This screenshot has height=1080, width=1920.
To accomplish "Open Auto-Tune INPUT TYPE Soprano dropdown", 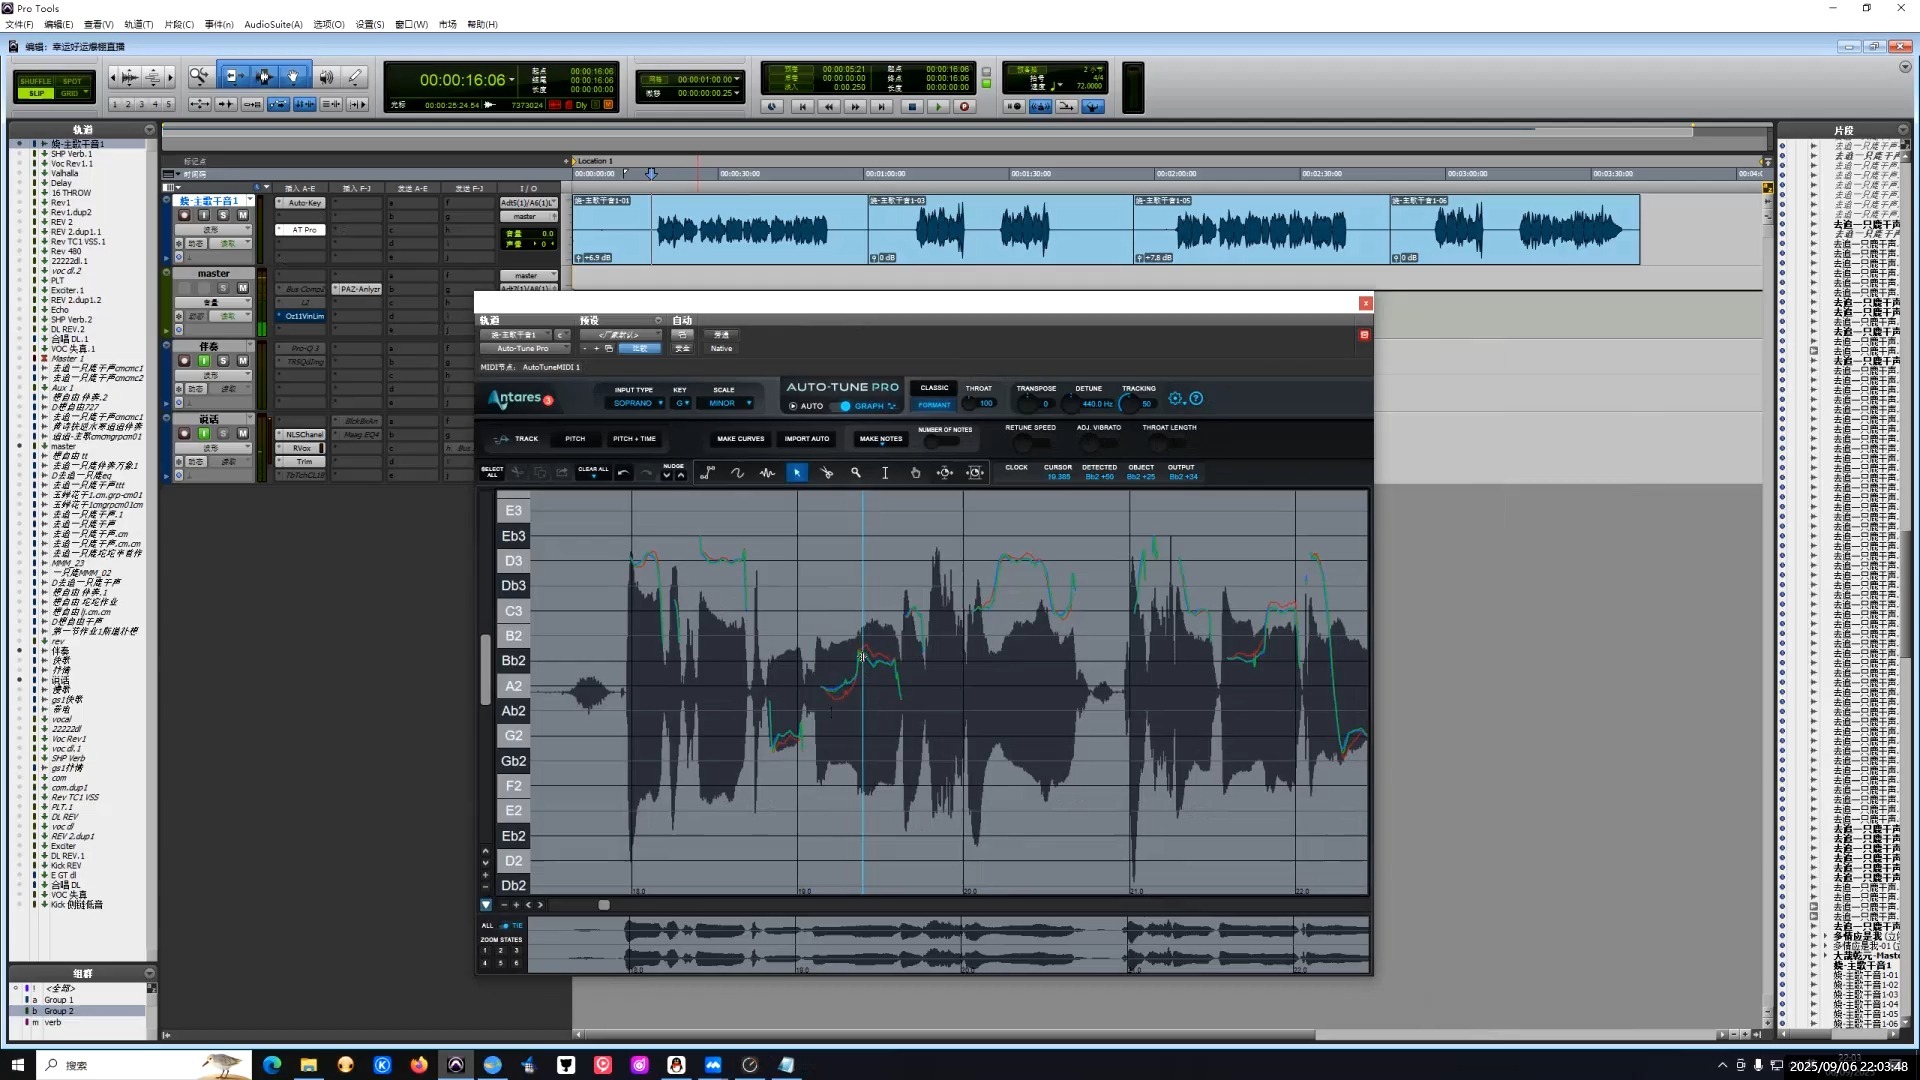I will tap(637, 404).
